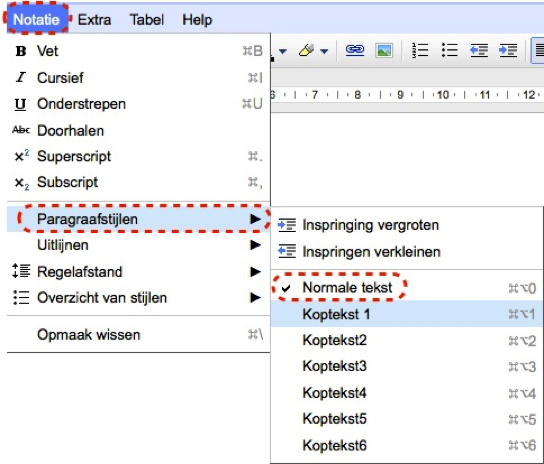Click the ruler at mark 10
The width and height of the screenshot is (544, 464).
[443, 95]
